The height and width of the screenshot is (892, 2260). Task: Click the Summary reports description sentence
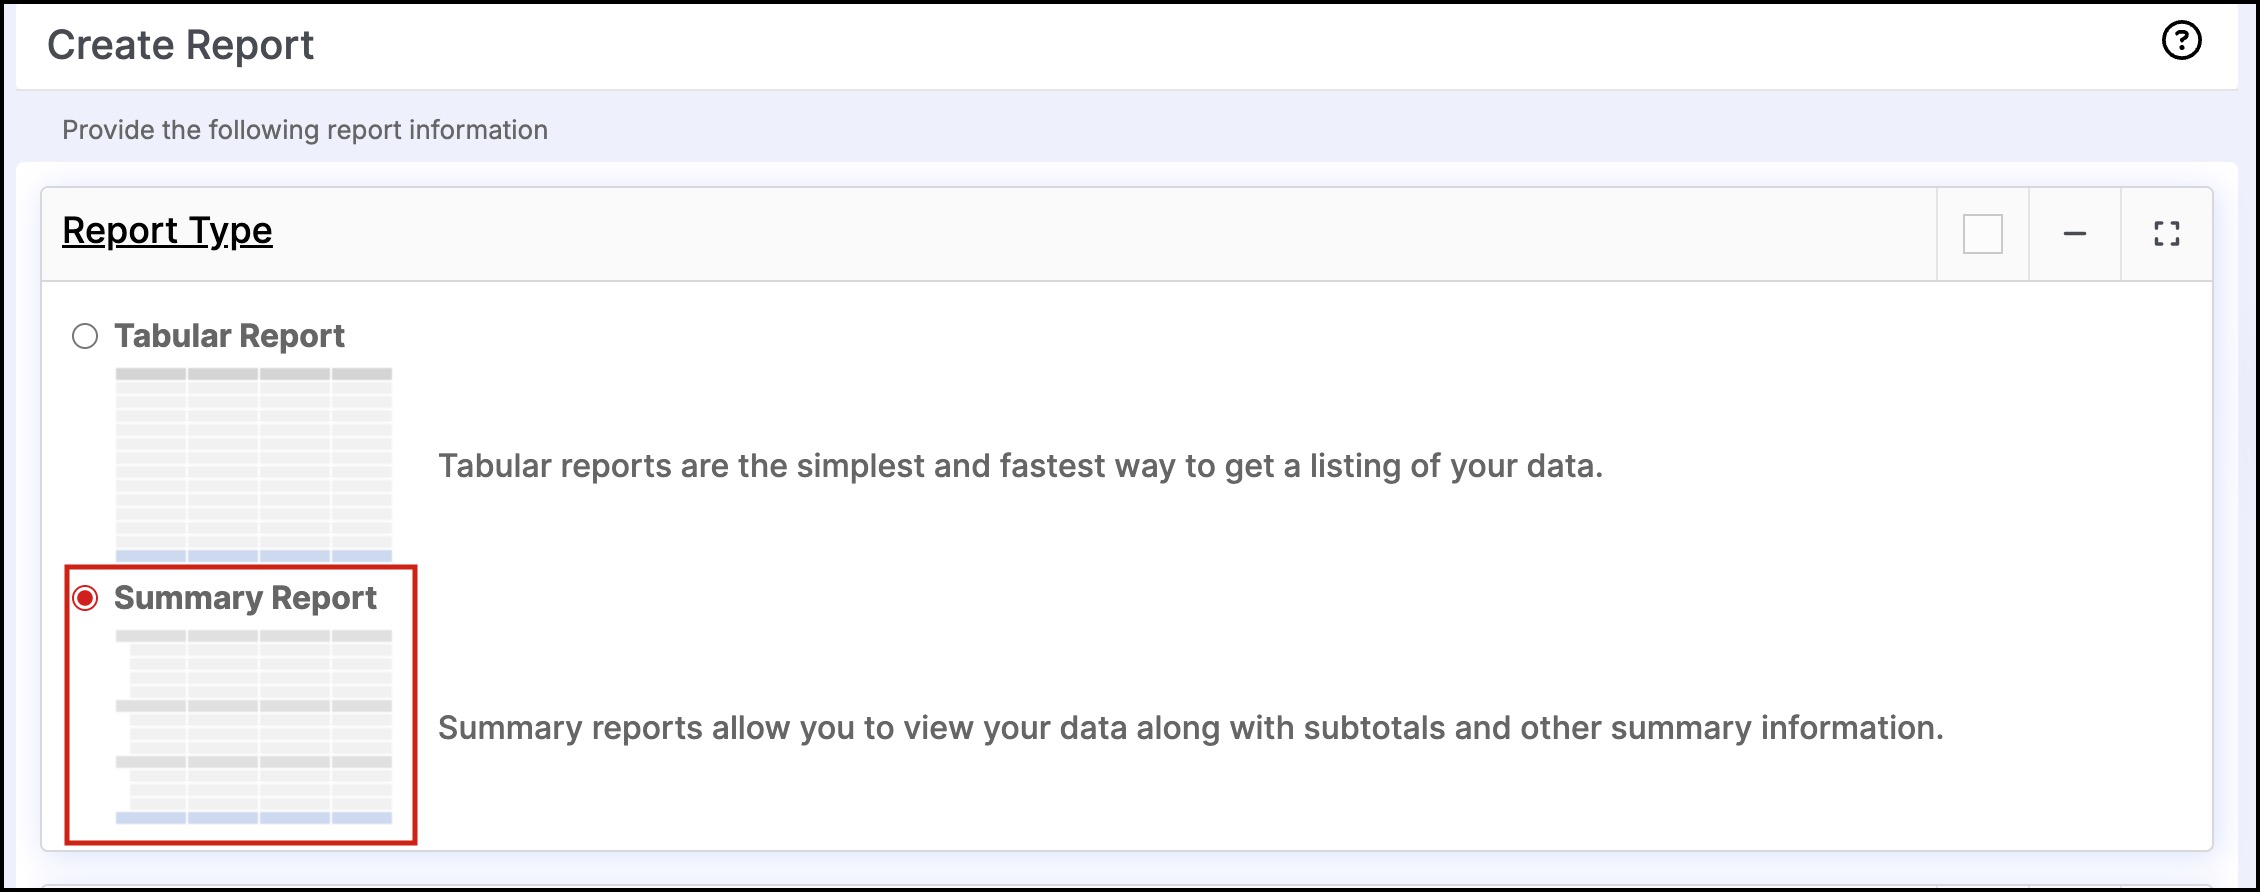pyautogui.click(x=1190, y=728)
